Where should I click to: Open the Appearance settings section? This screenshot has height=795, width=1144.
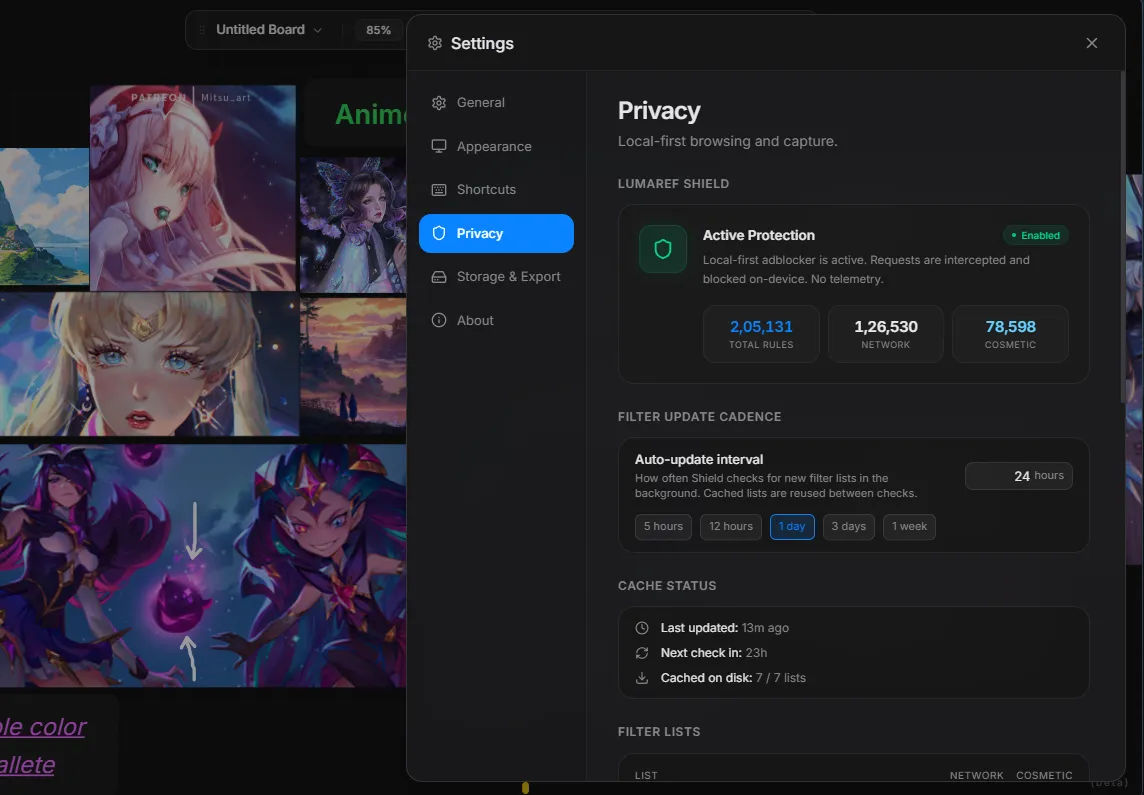tap(496, 147)
